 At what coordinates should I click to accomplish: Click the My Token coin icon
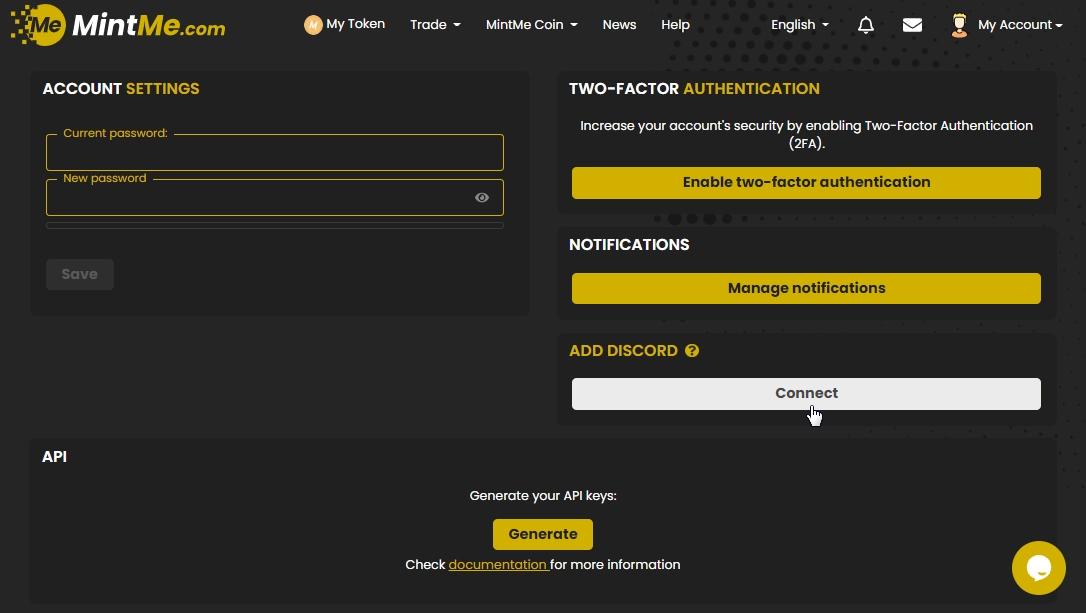(313, 25)
